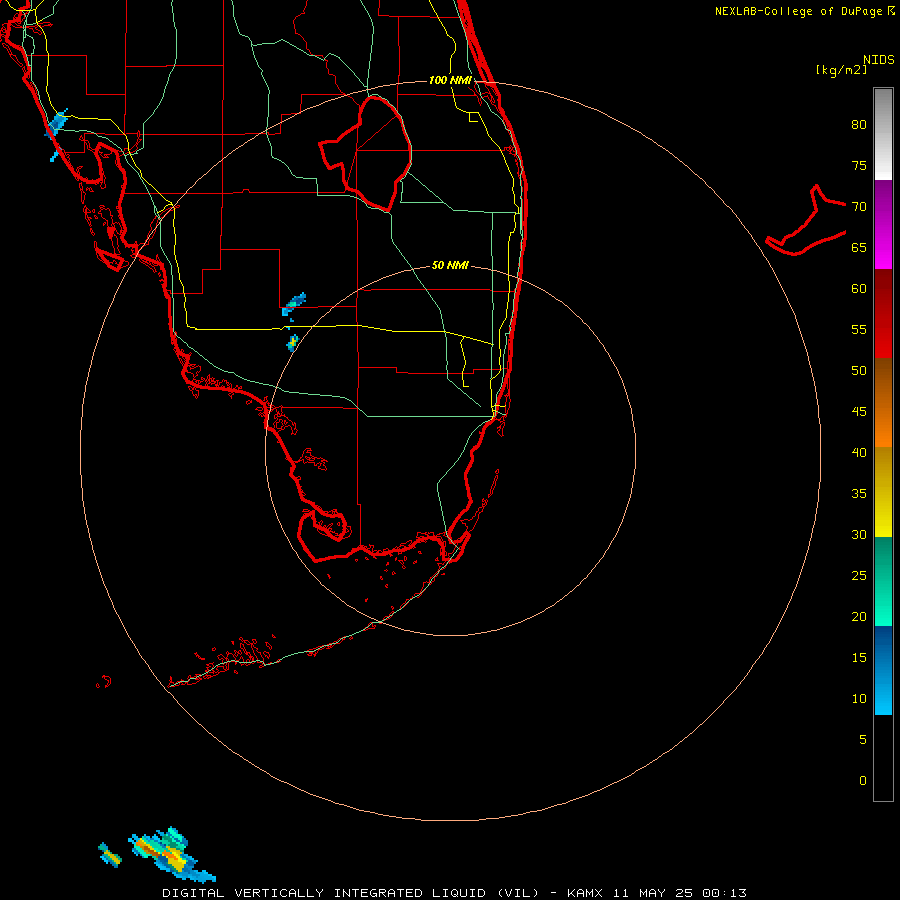This screenshot has width=900, height=900.
Task: Pick the yellow band of the color bar
Action: pyautogui.click(x=883, y=492)
